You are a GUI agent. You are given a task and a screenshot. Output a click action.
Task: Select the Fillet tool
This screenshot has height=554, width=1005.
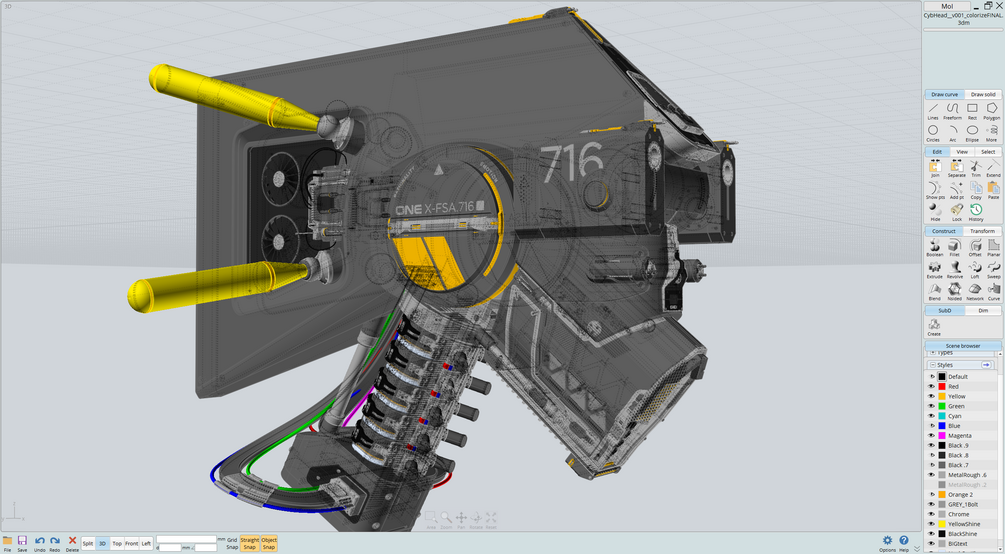[x=954, y=248]
